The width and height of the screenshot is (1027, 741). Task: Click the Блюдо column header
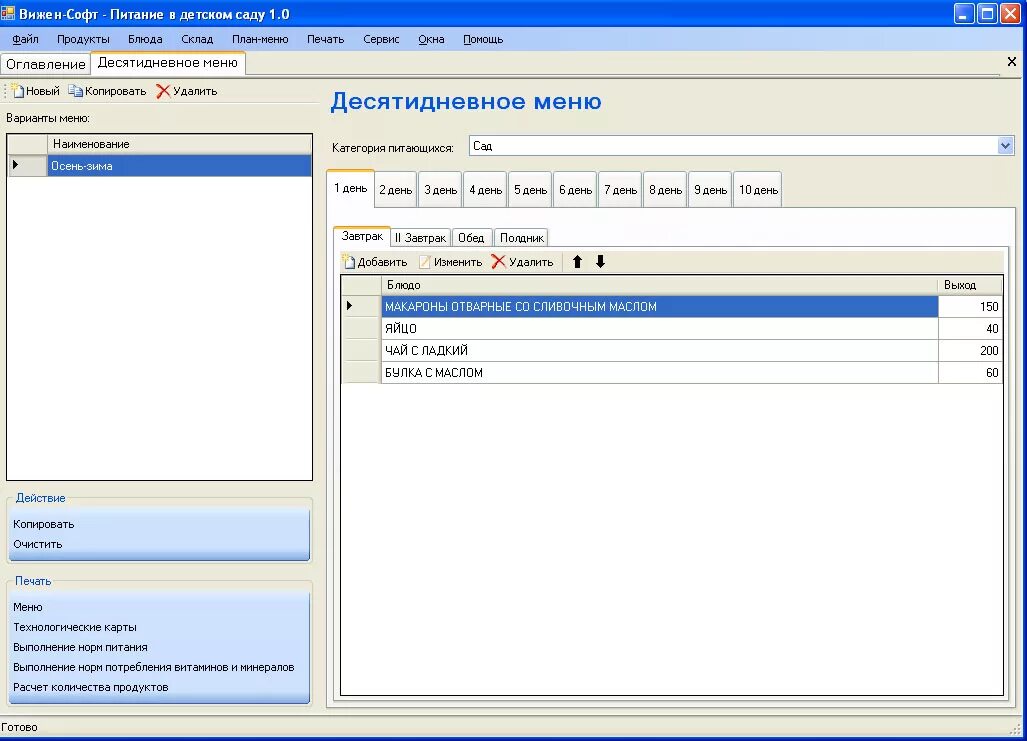tap(660, 285)
